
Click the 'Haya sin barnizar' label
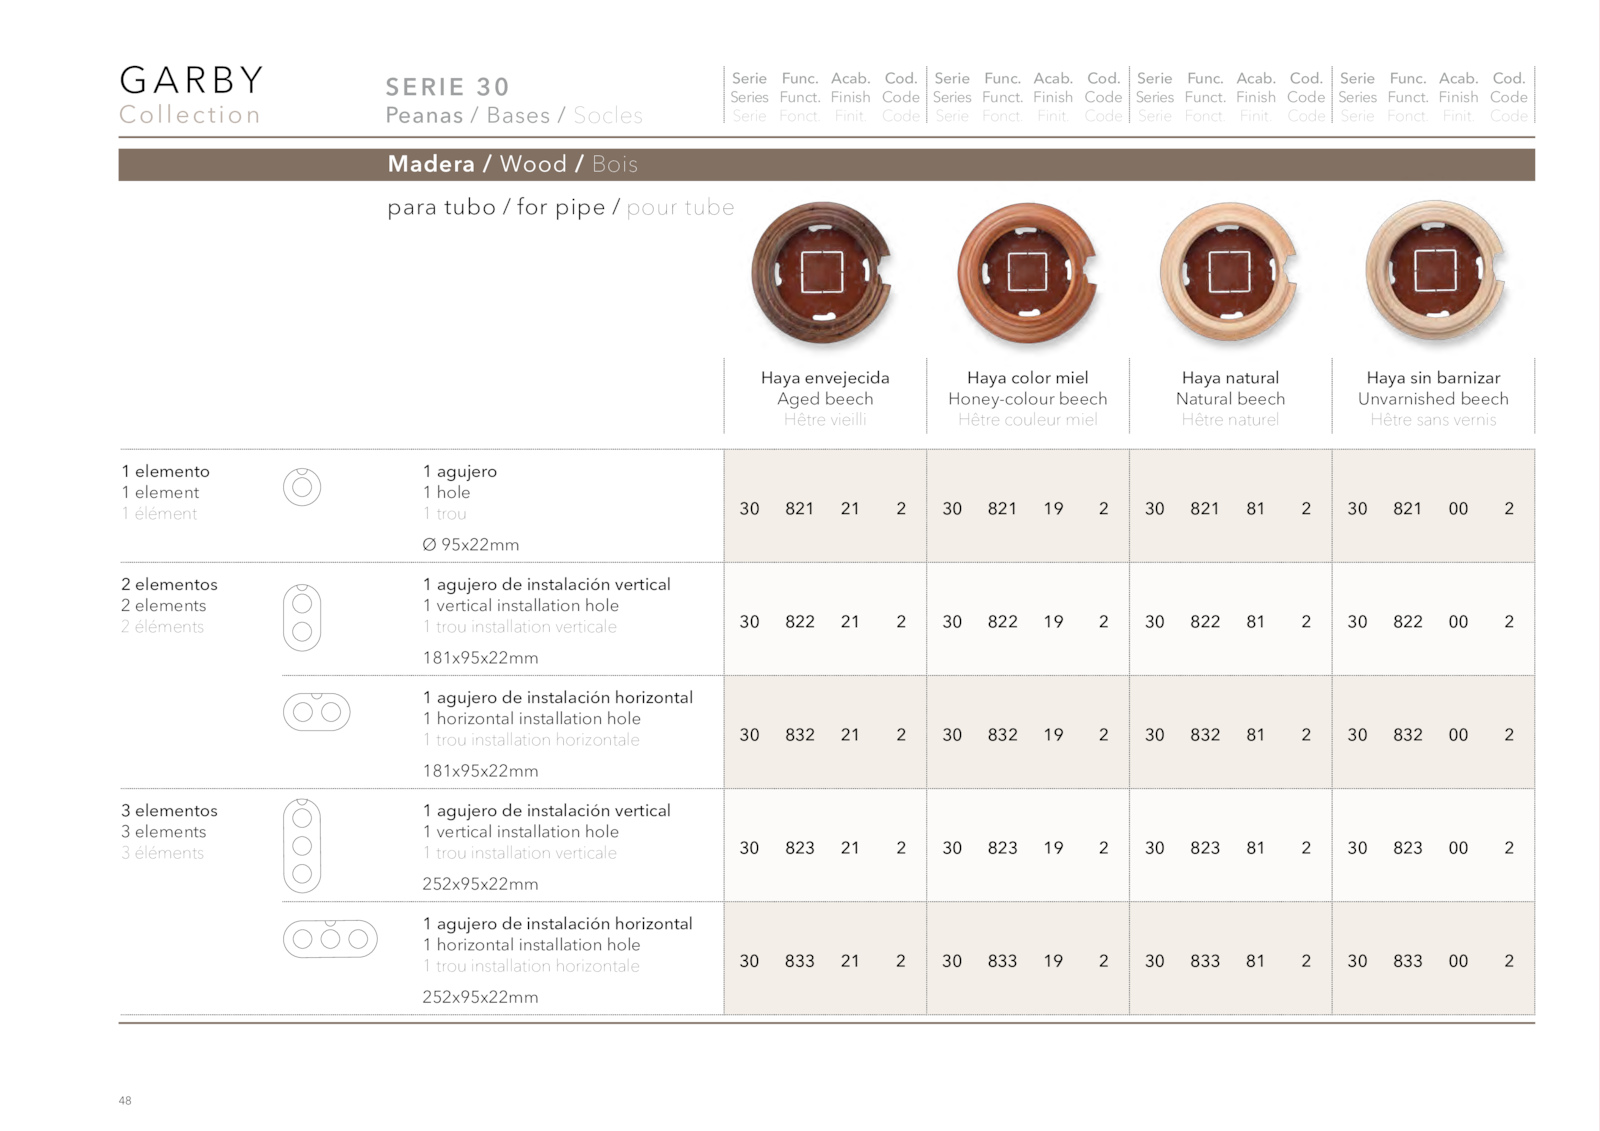pos(1433,378)
